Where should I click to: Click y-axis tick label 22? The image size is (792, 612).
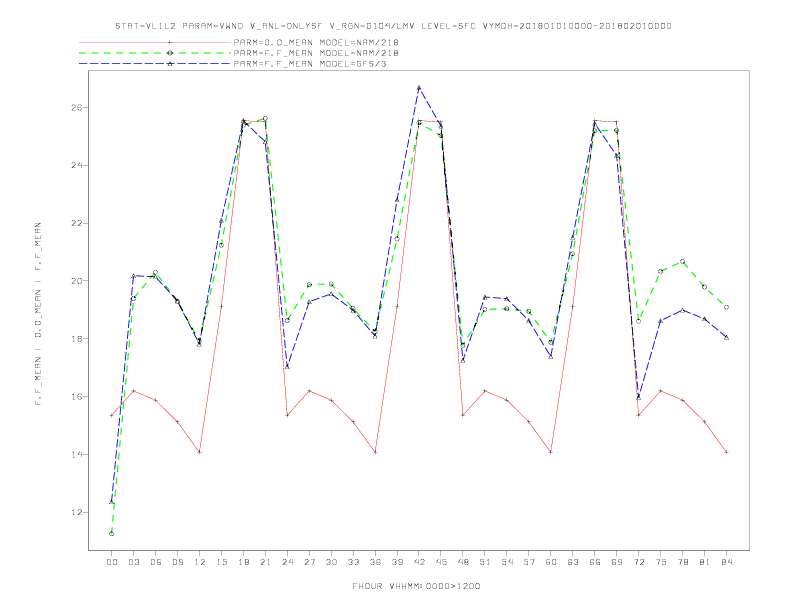click(x=77, y=223)
